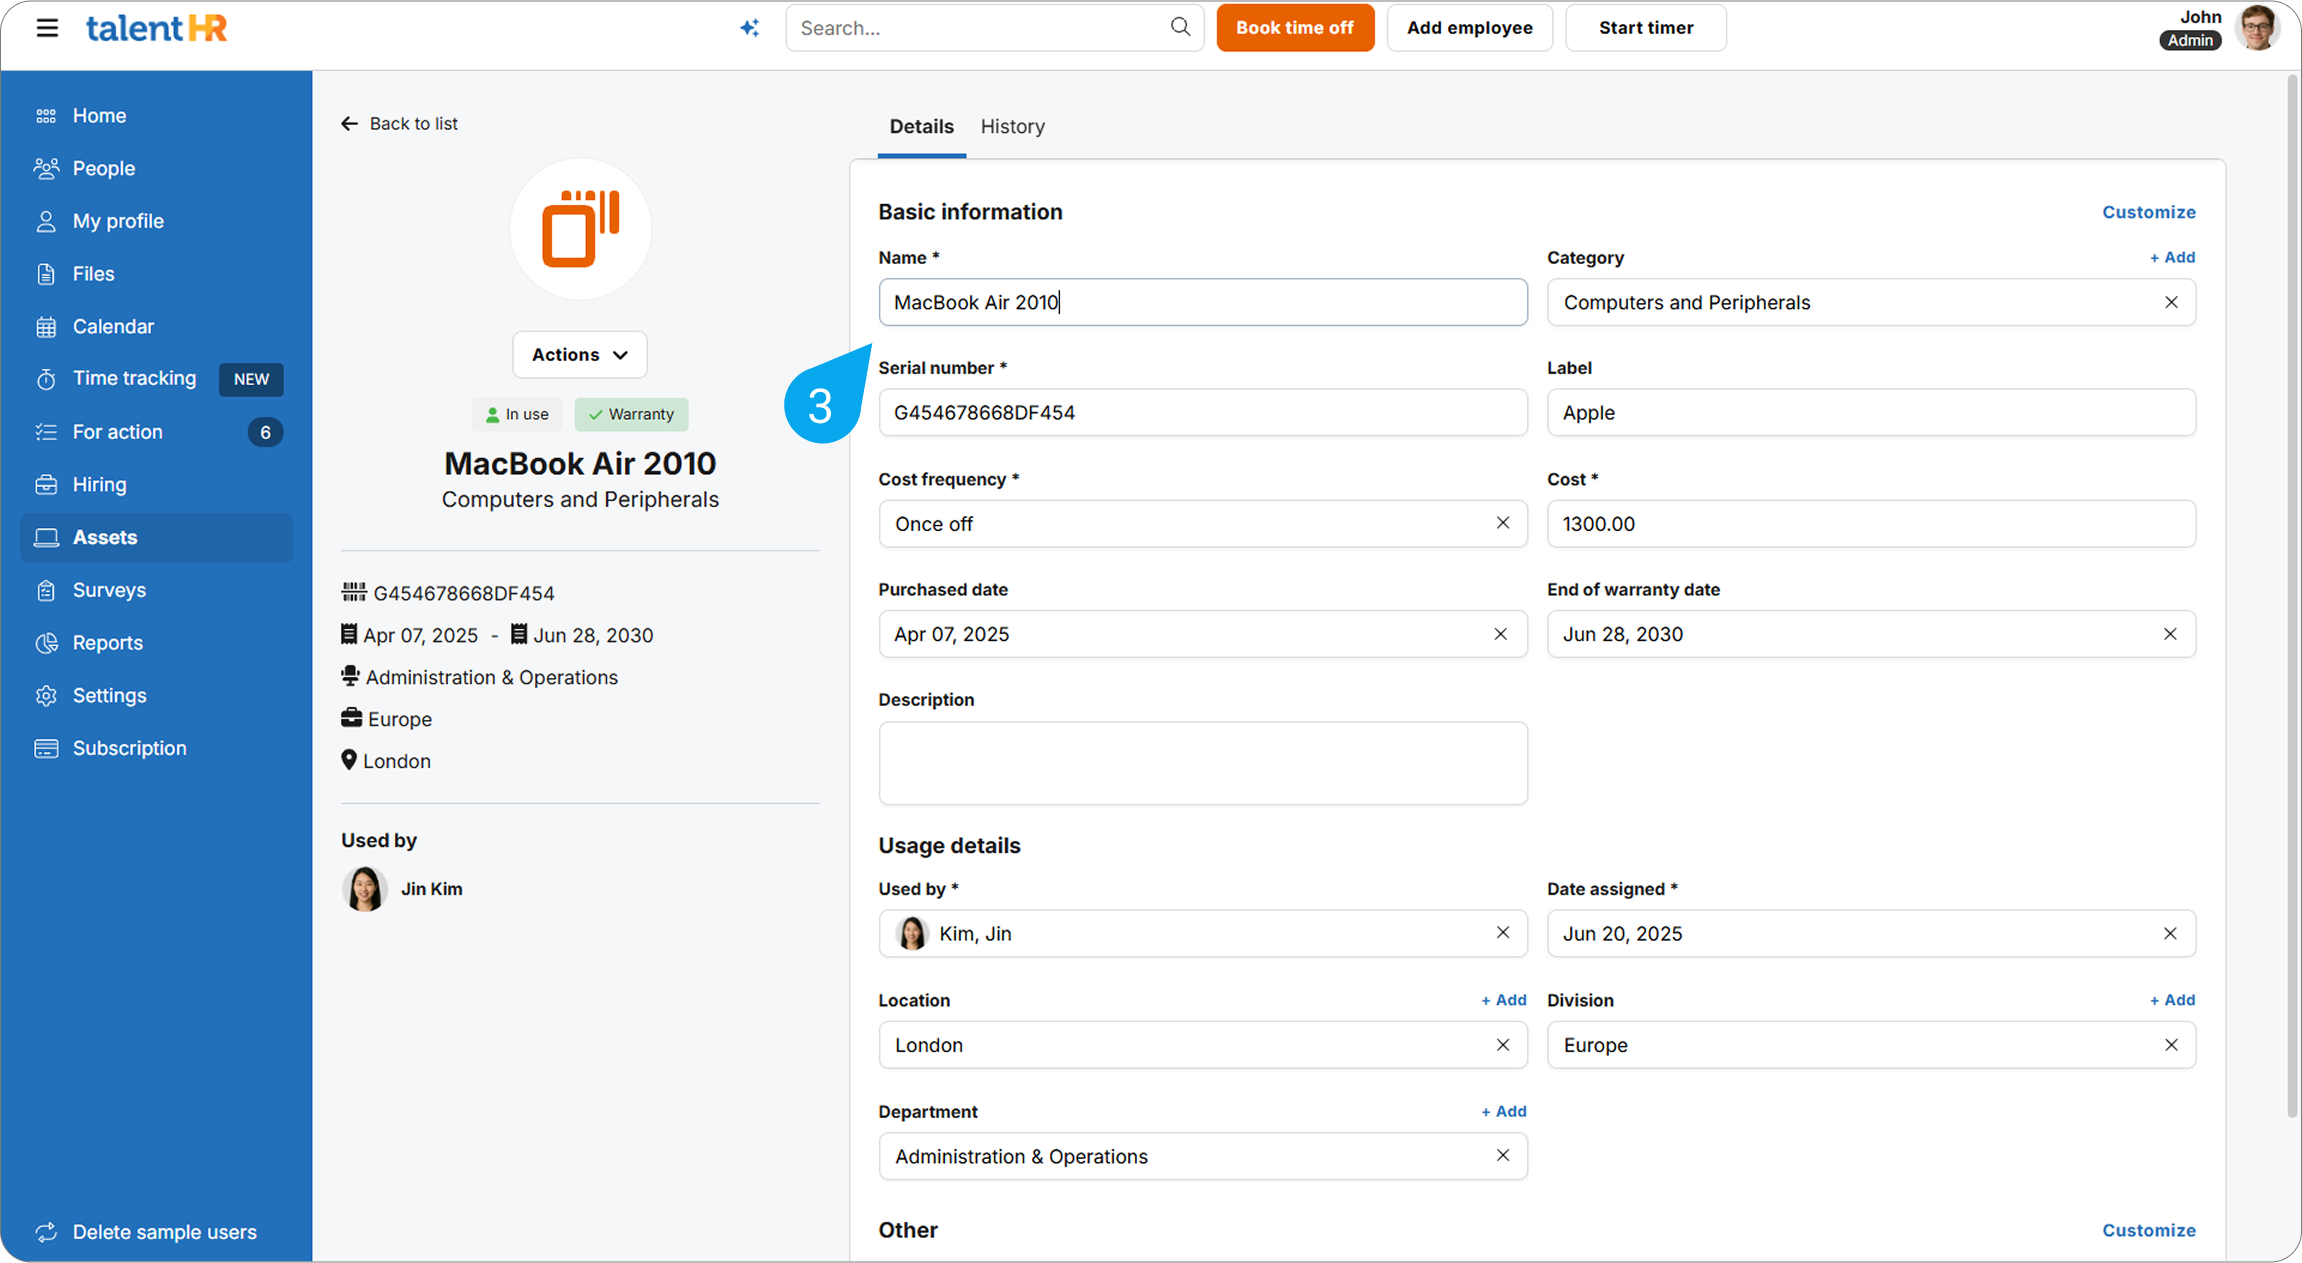Viewport: 2302px width, 1263px height.
Task: Open the End of warranty date picker
Action: click(x=1871, y=634)
